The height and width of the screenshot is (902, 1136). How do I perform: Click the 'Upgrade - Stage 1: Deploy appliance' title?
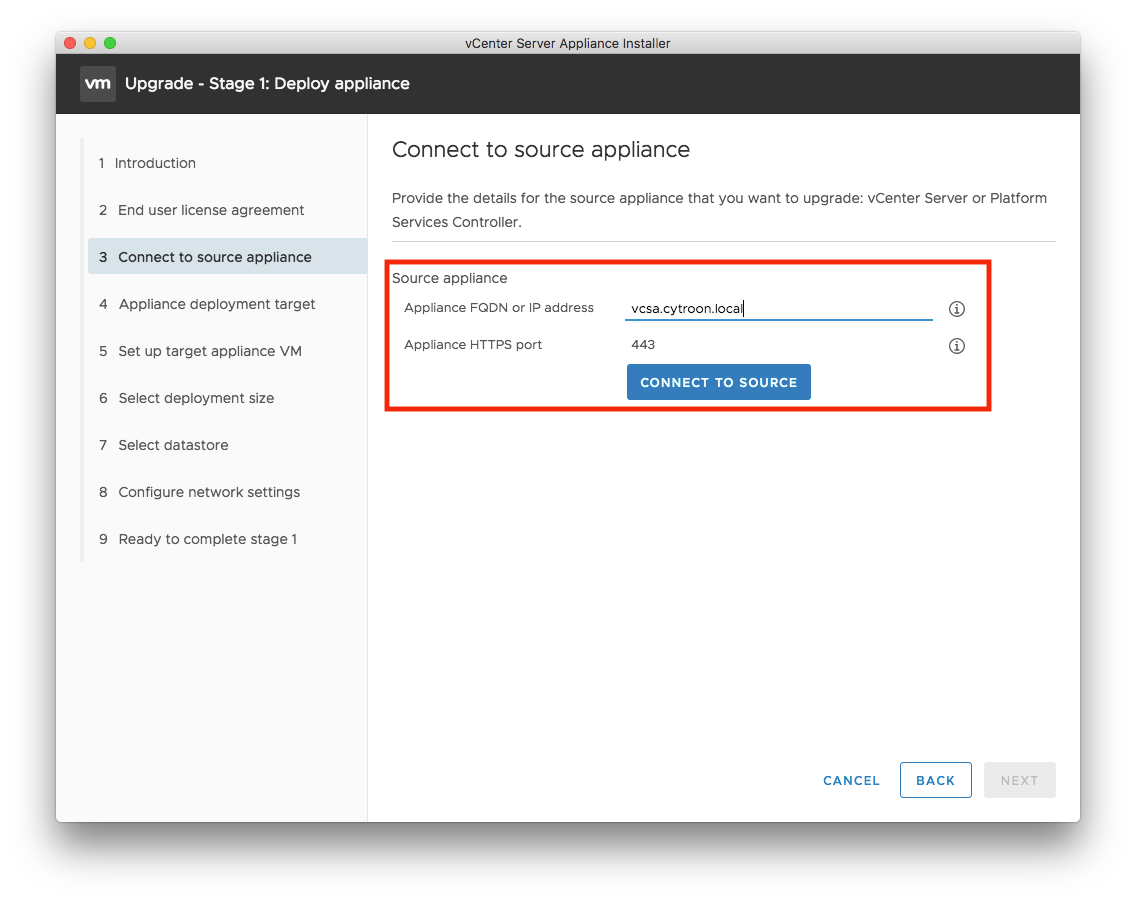click(267, 83)
